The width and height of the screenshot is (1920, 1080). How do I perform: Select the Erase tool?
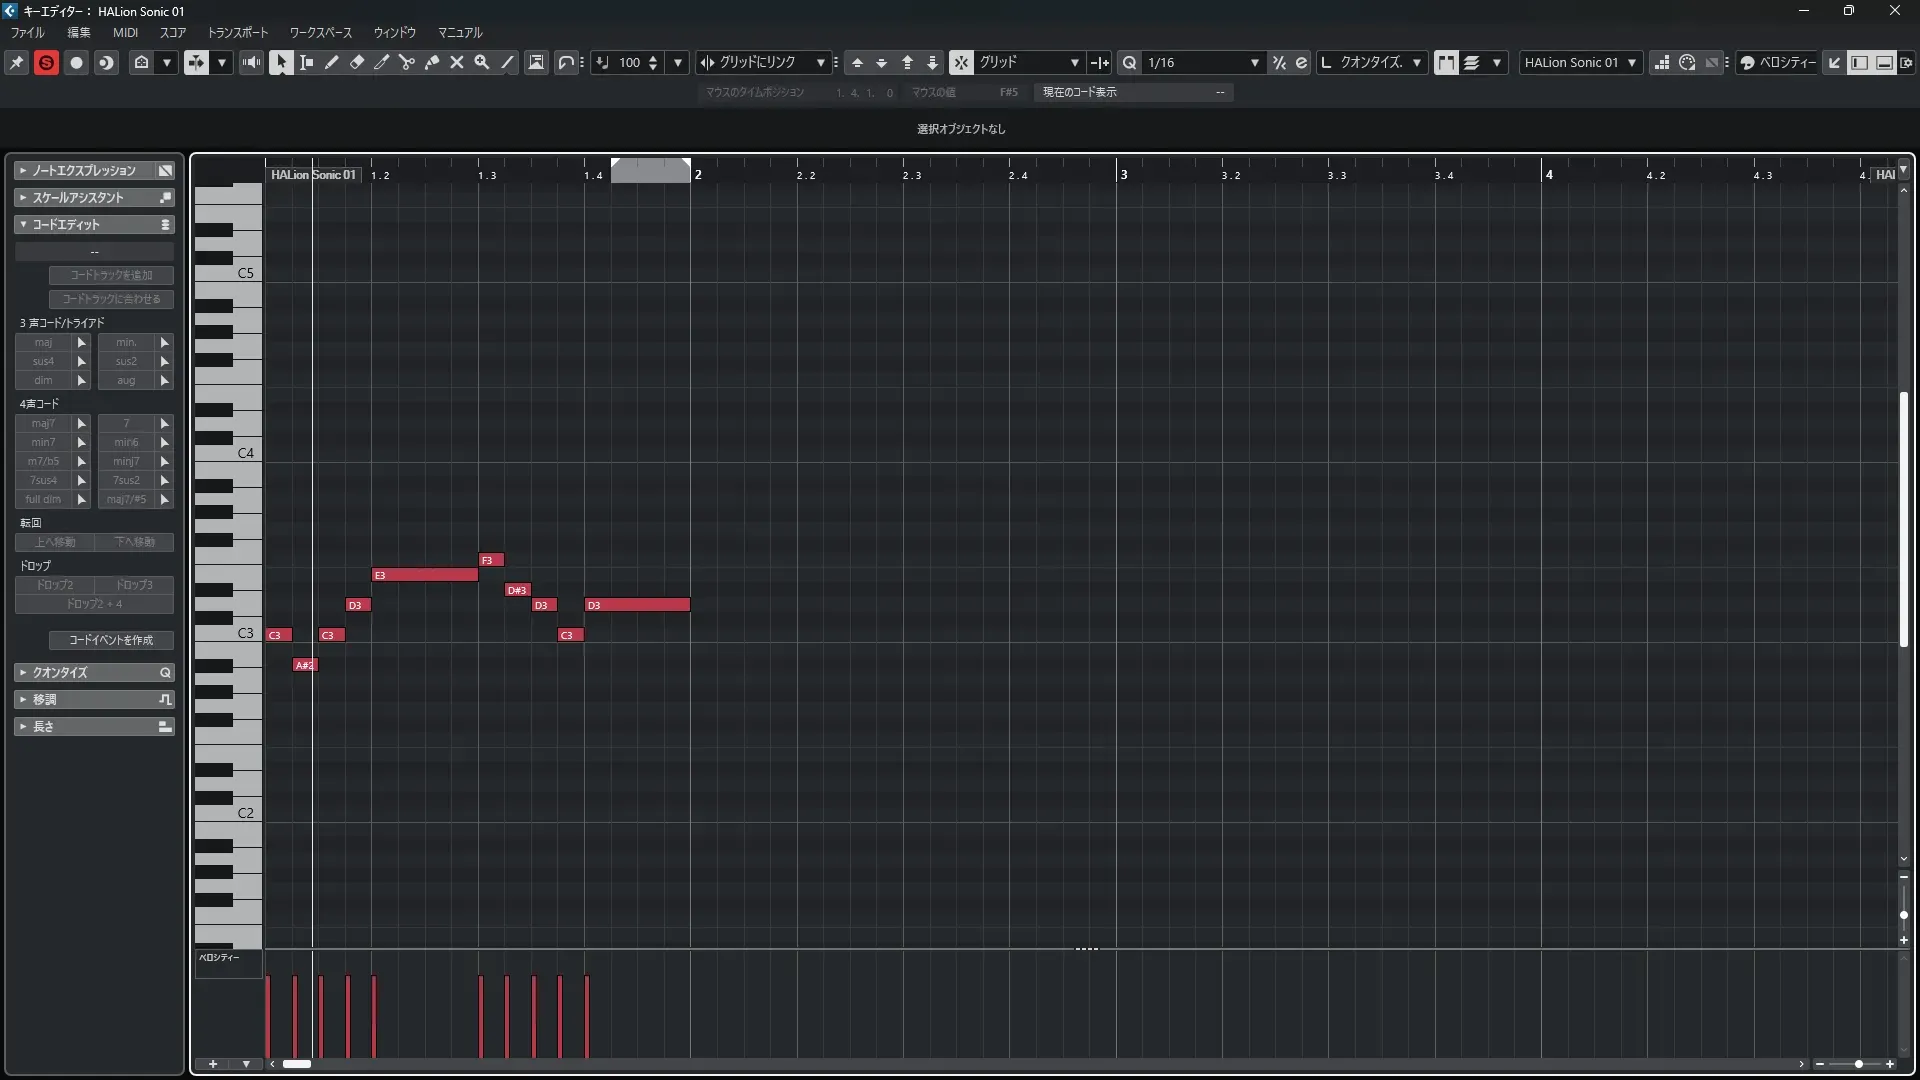click(357, 62)
